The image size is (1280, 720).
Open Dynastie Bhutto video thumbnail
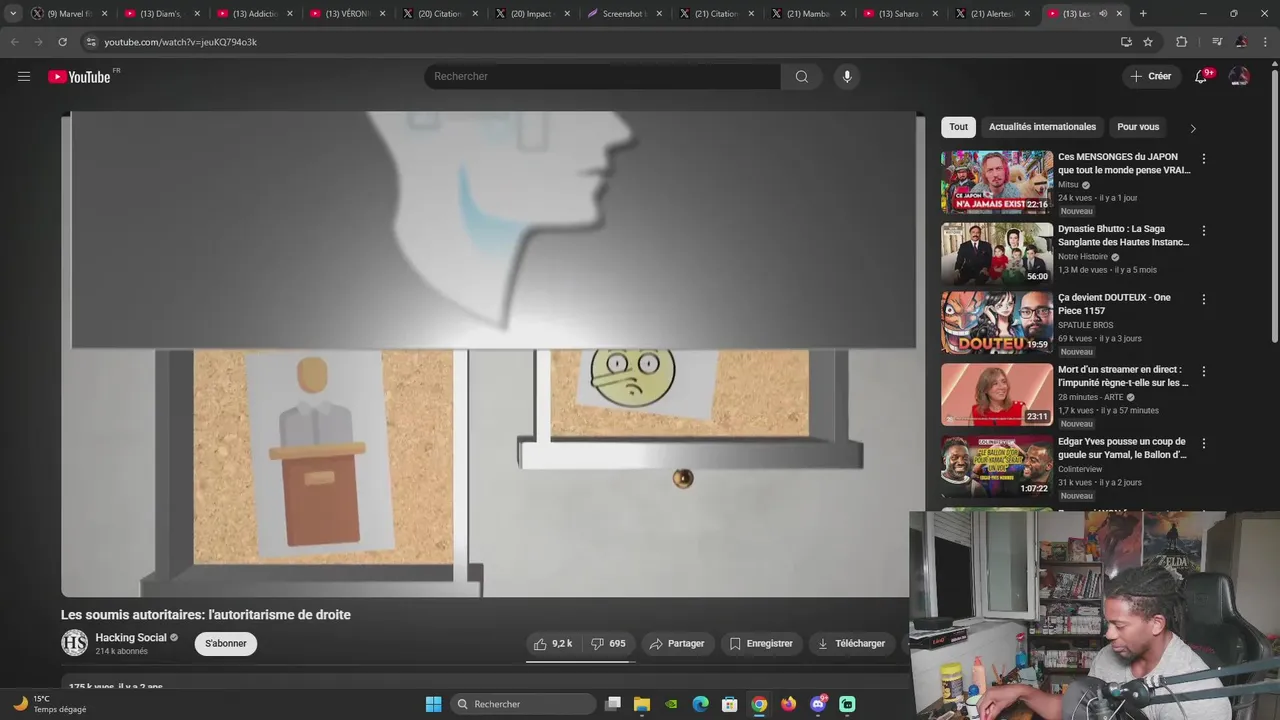[997, 254]
